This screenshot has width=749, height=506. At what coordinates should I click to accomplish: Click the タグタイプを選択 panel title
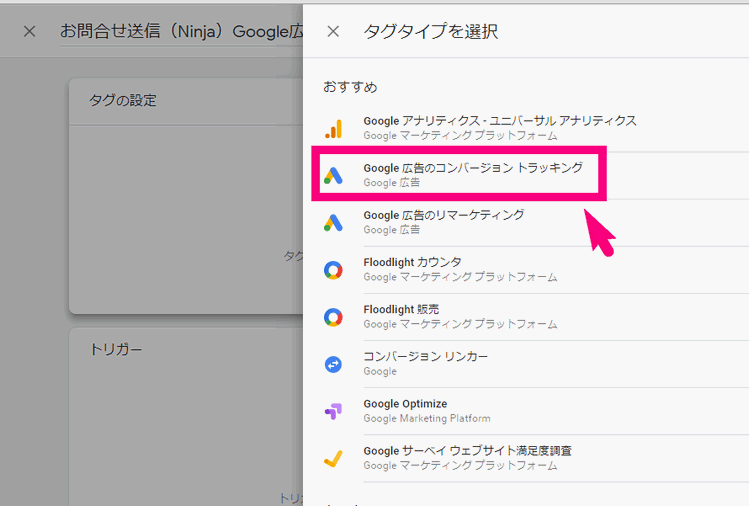(x=431, y=32)
